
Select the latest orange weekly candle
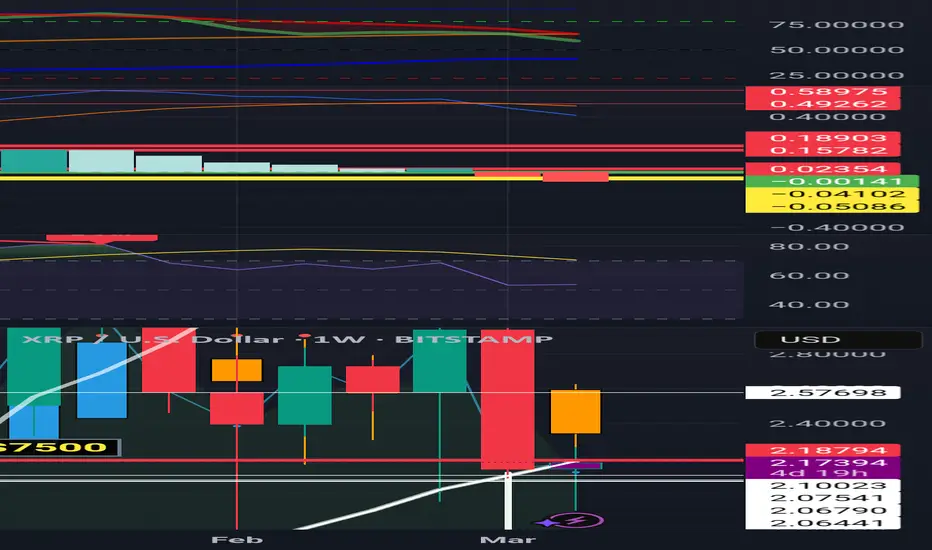575,411
